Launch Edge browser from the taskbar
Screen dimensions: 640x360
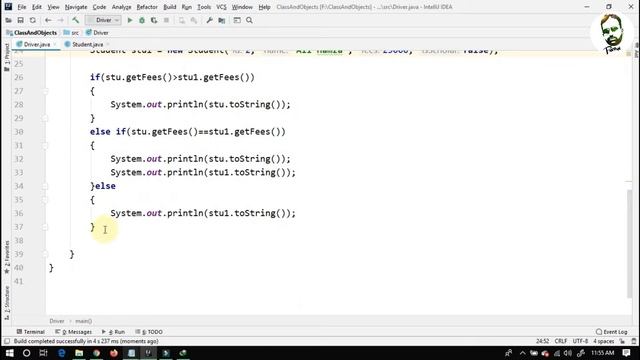click(x=62, y=353)
